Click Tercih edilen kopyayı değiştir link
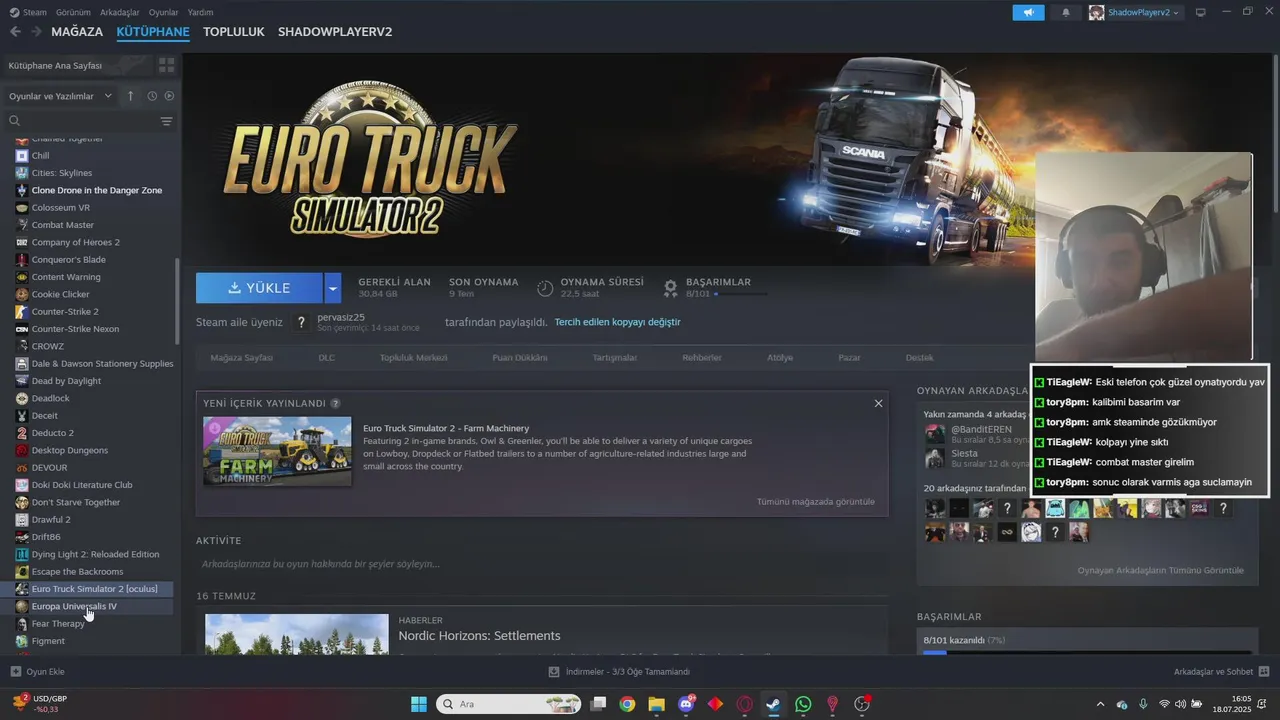The width and height of the screenshot is (1280, 720). [617, 322]
